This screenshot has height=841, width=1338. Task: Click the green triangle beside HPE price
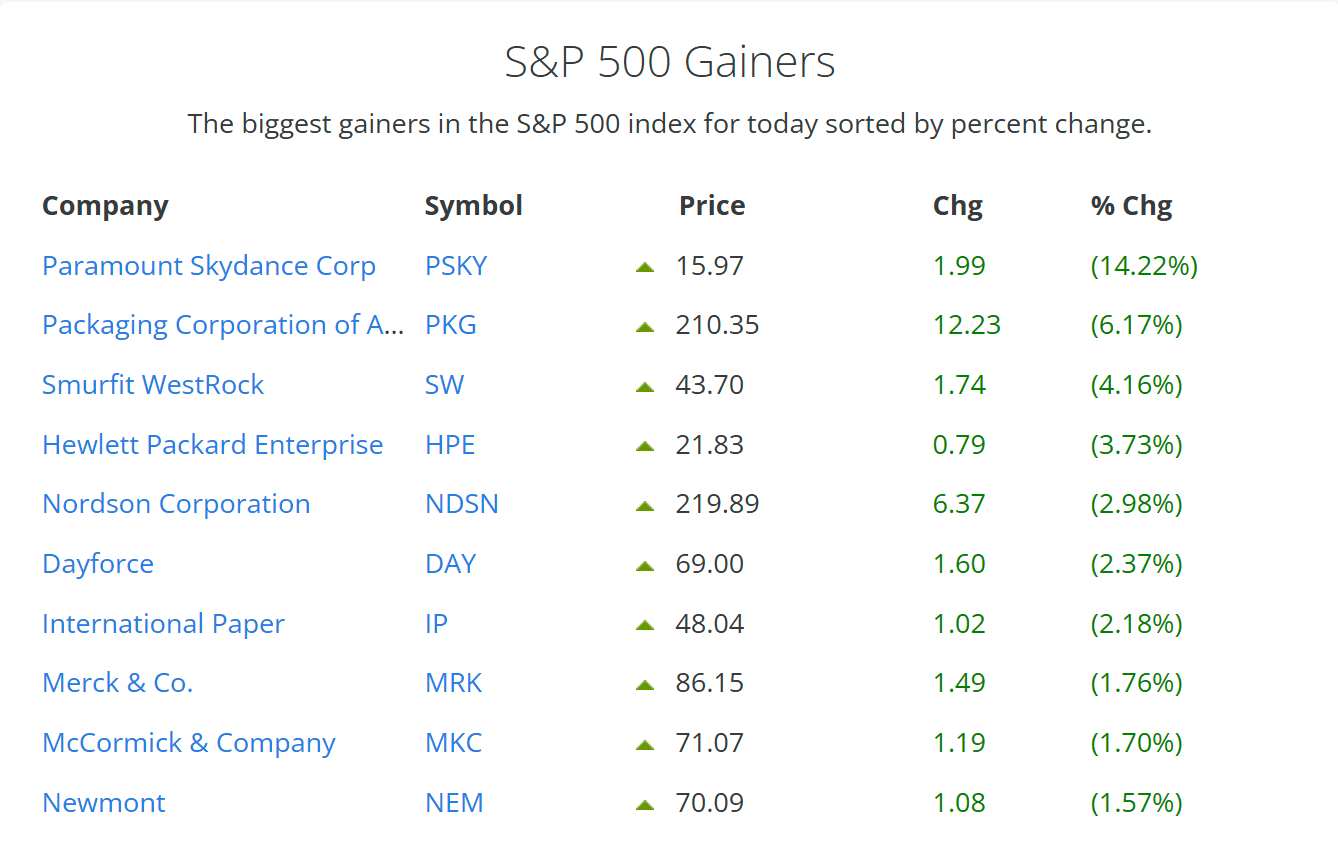click(645, 445)
